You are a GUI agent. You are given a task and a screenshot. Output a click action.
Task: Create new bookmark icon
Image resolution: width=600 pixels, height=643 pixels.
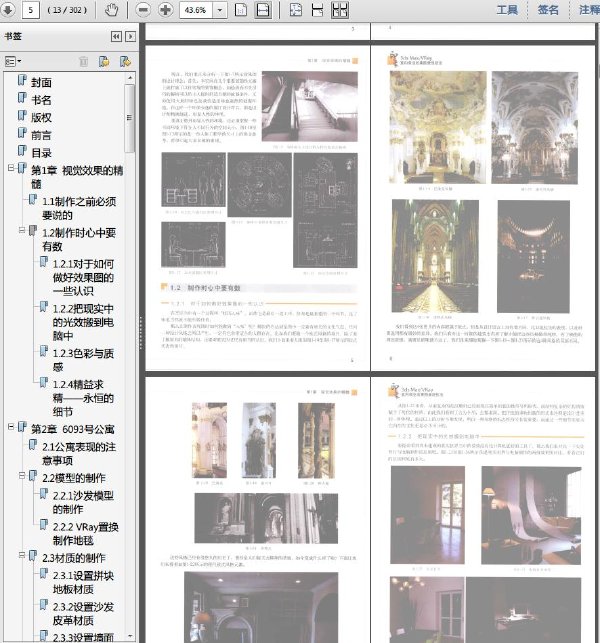pos(104,62)
